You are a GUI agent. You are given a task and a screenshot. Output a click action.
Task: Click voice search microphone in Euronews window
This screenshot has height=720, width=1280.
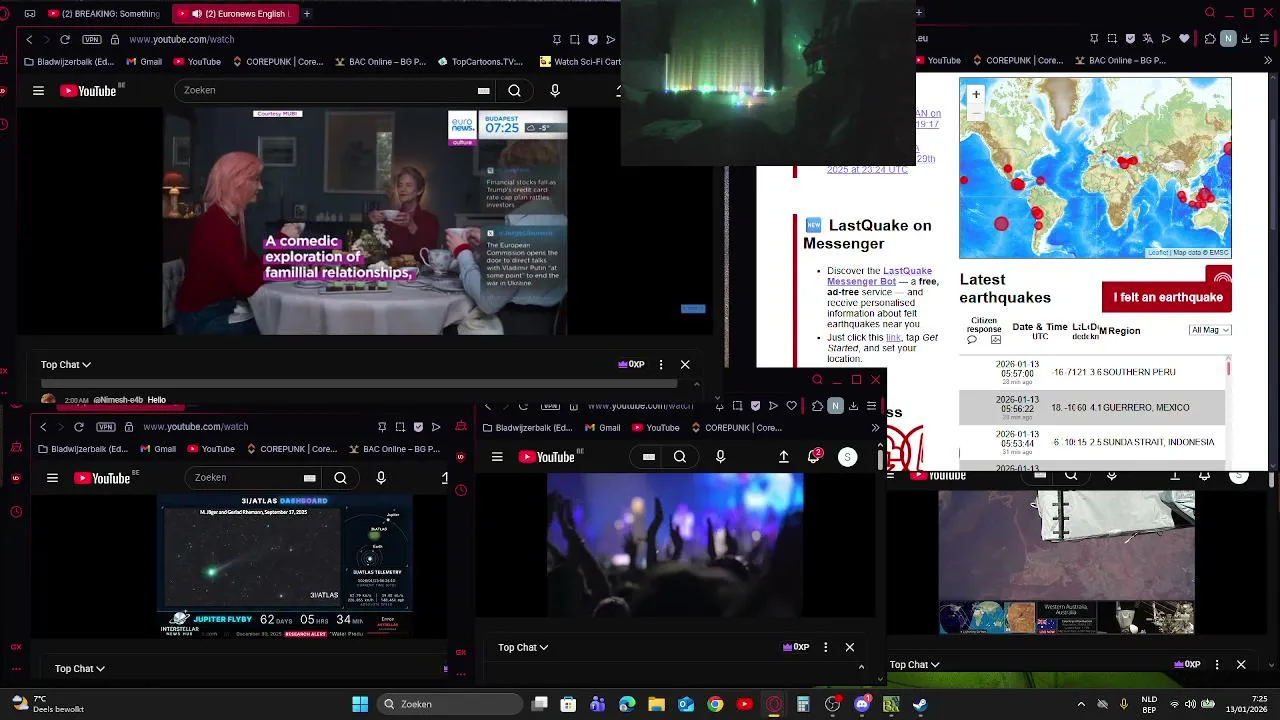pos(555,90)
